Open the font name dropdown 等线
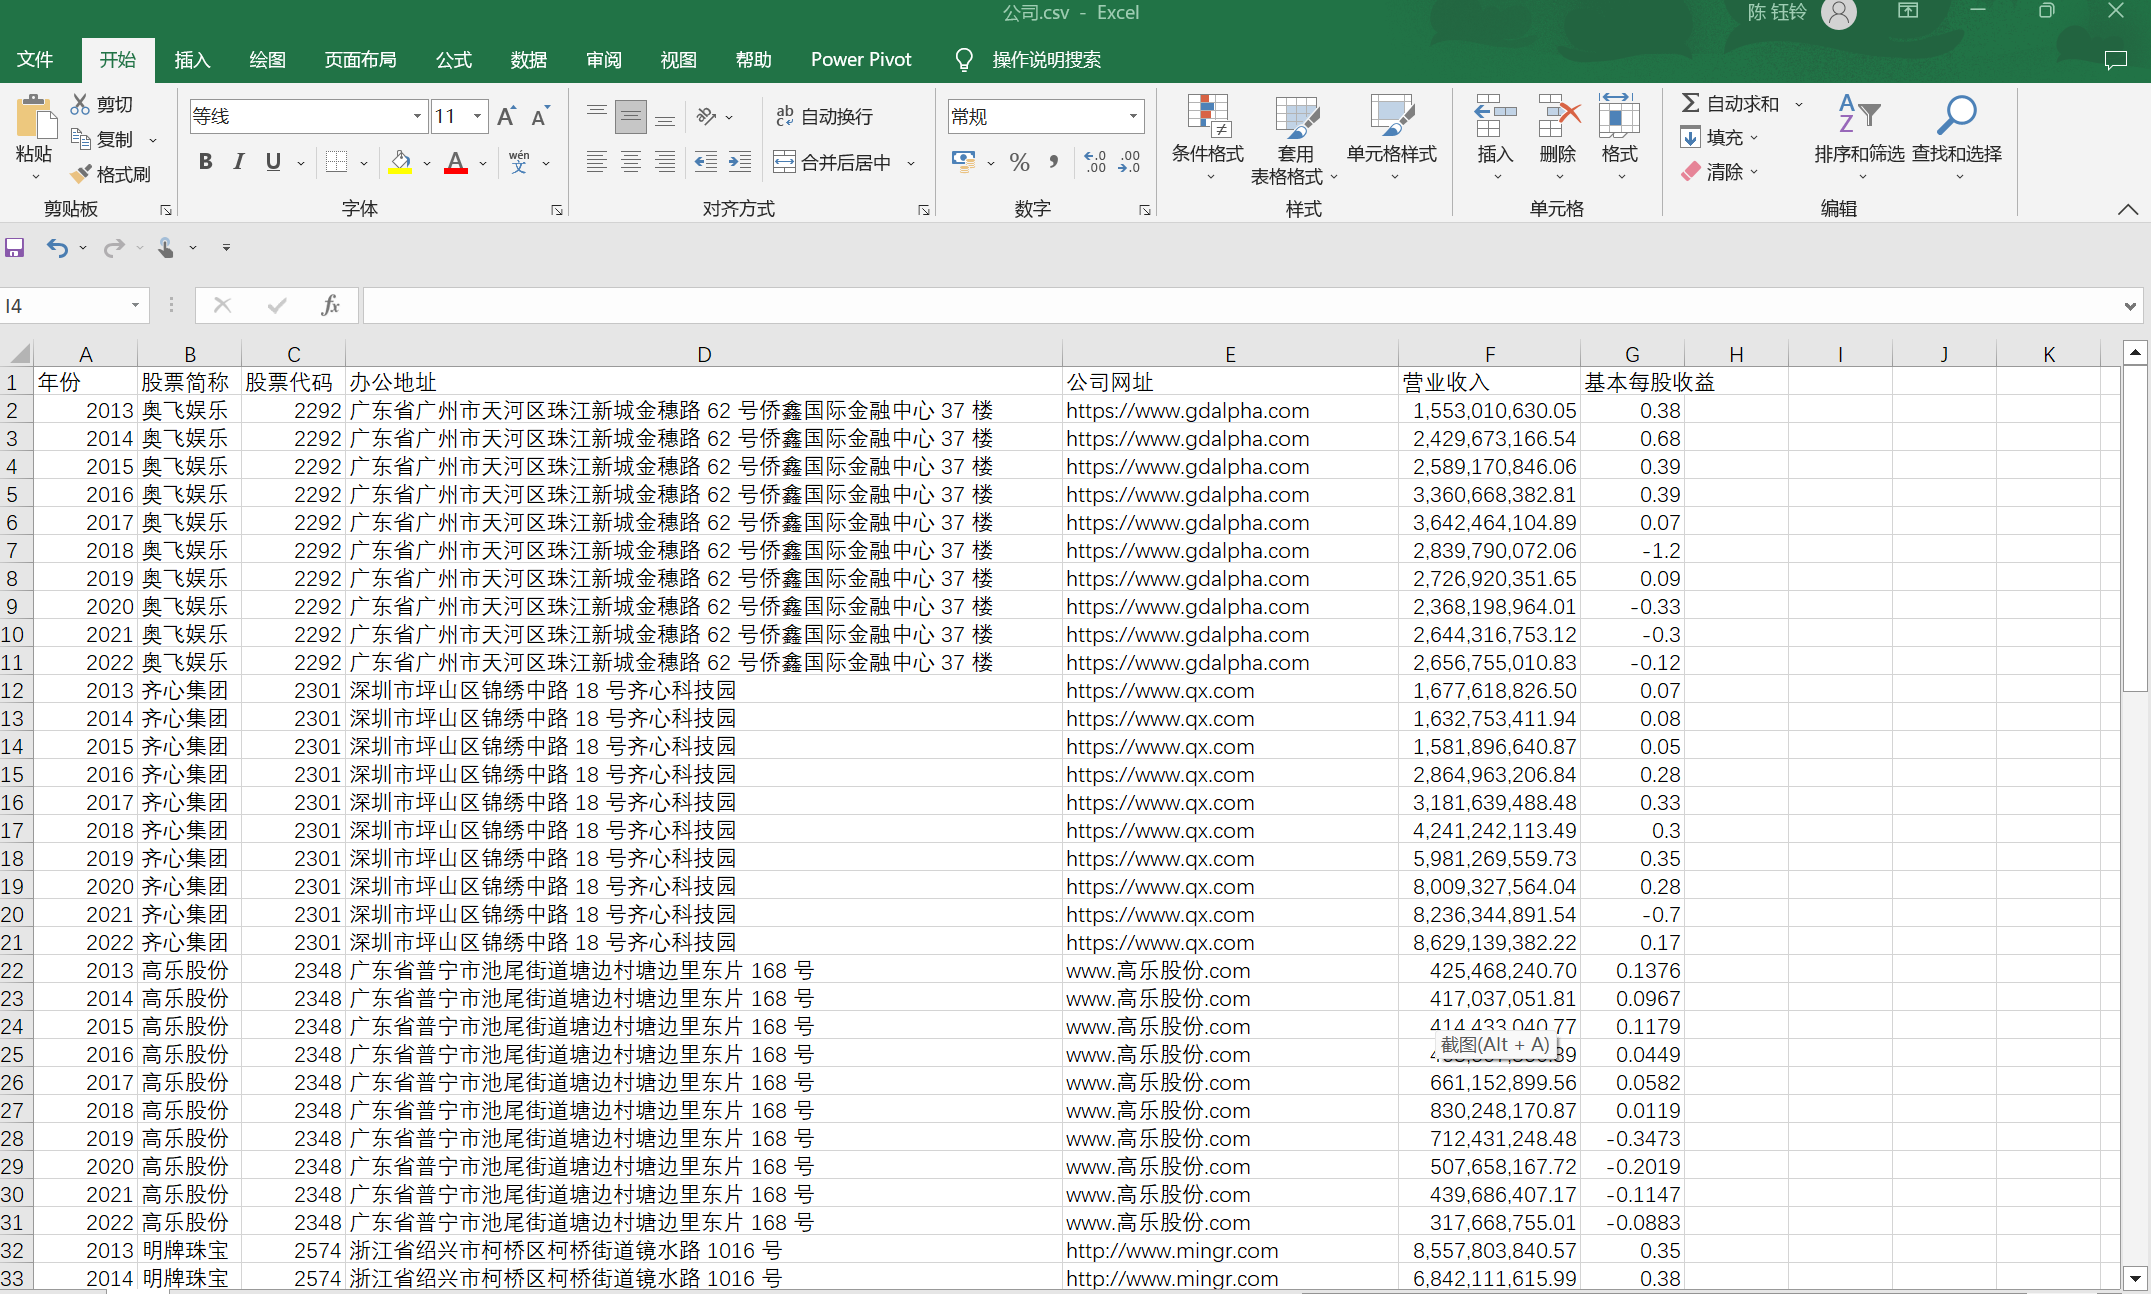 pyautogui.click(x=417, y=116)
